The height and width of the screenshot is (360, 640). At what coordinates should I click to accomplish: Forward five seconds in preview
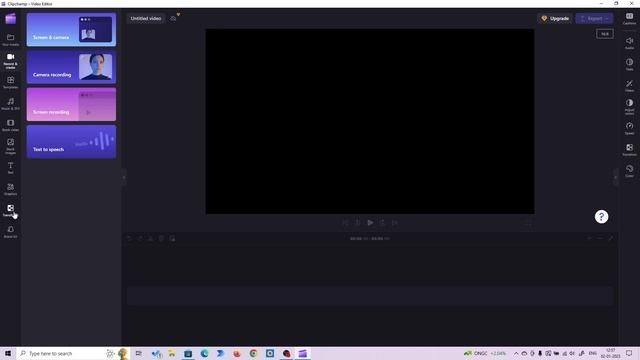coord(382,222)
